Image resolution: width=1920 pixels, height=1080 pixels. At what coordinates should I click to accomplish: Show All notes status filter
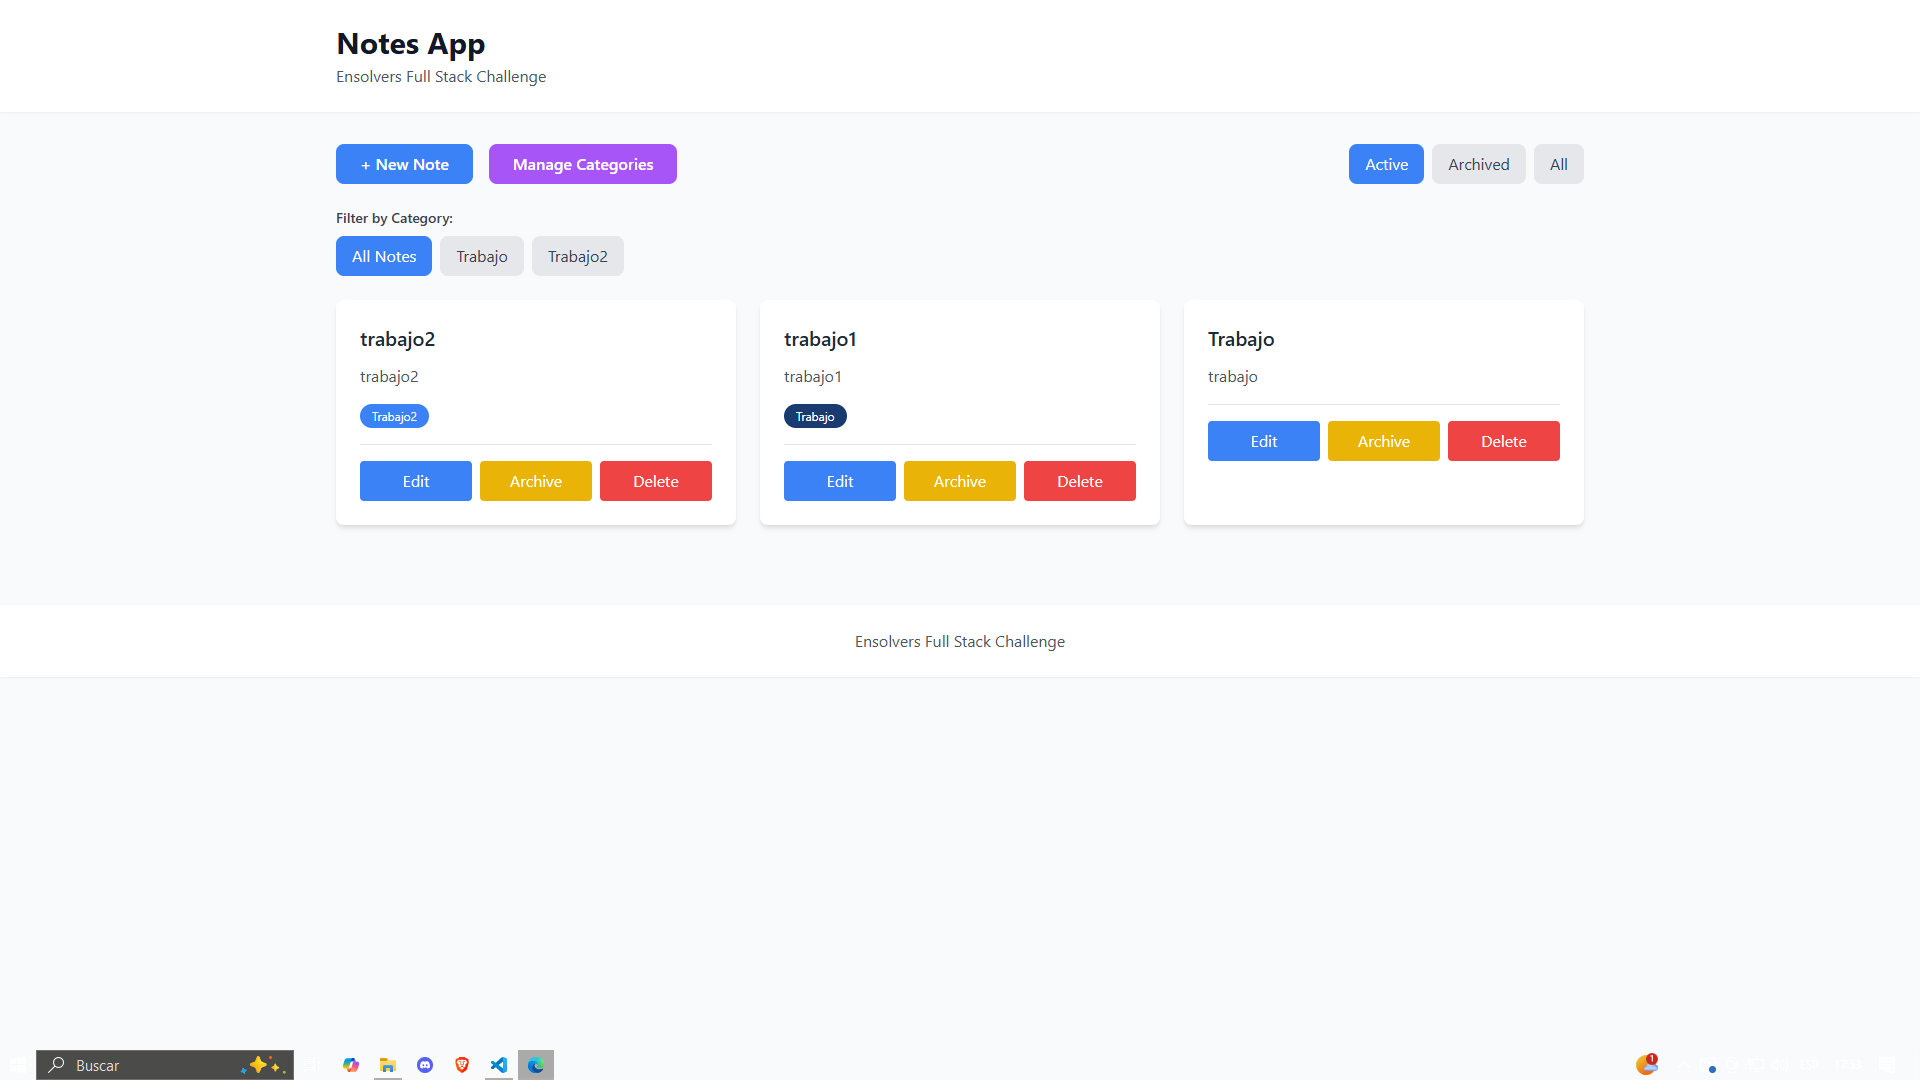(x=1559, y=164)
